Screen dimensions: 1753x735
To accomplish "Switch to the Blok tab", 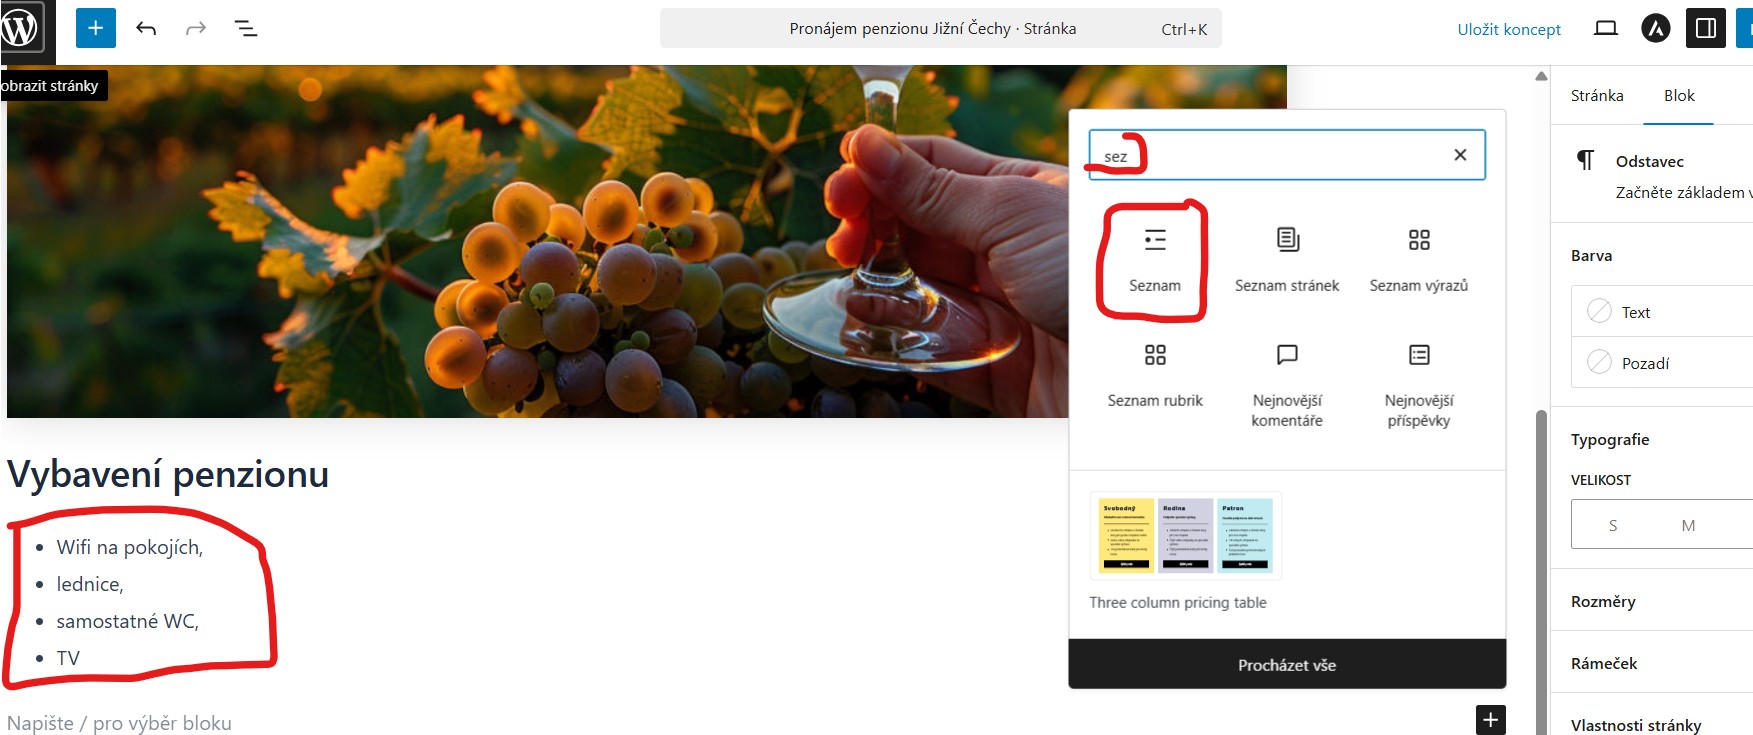I will pos(1679,96).
